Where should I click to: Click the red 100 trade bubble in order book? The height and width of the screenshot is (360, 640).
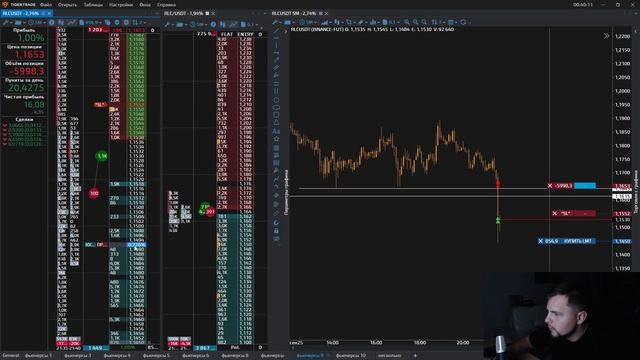(x=94, y=193)
